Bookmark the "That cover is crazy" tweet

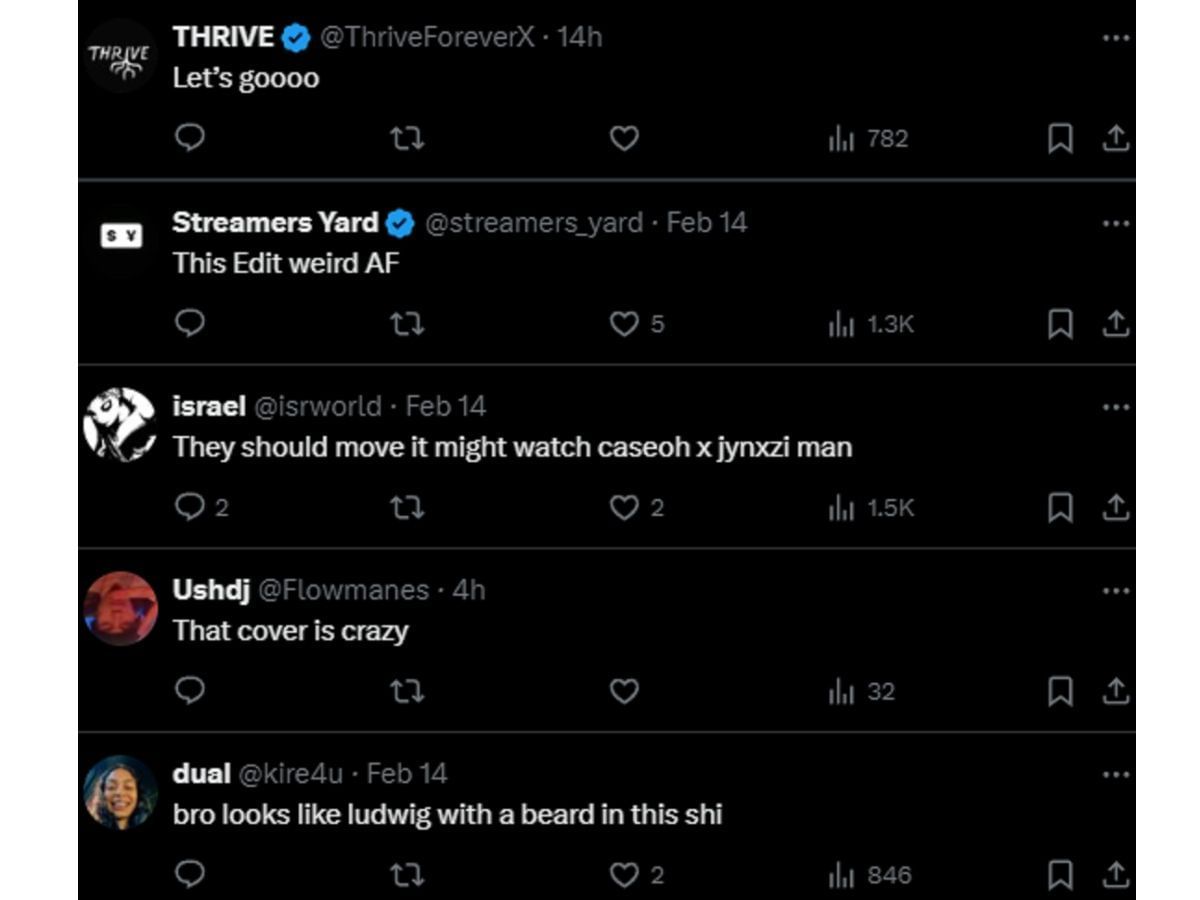coord(1060,691)
